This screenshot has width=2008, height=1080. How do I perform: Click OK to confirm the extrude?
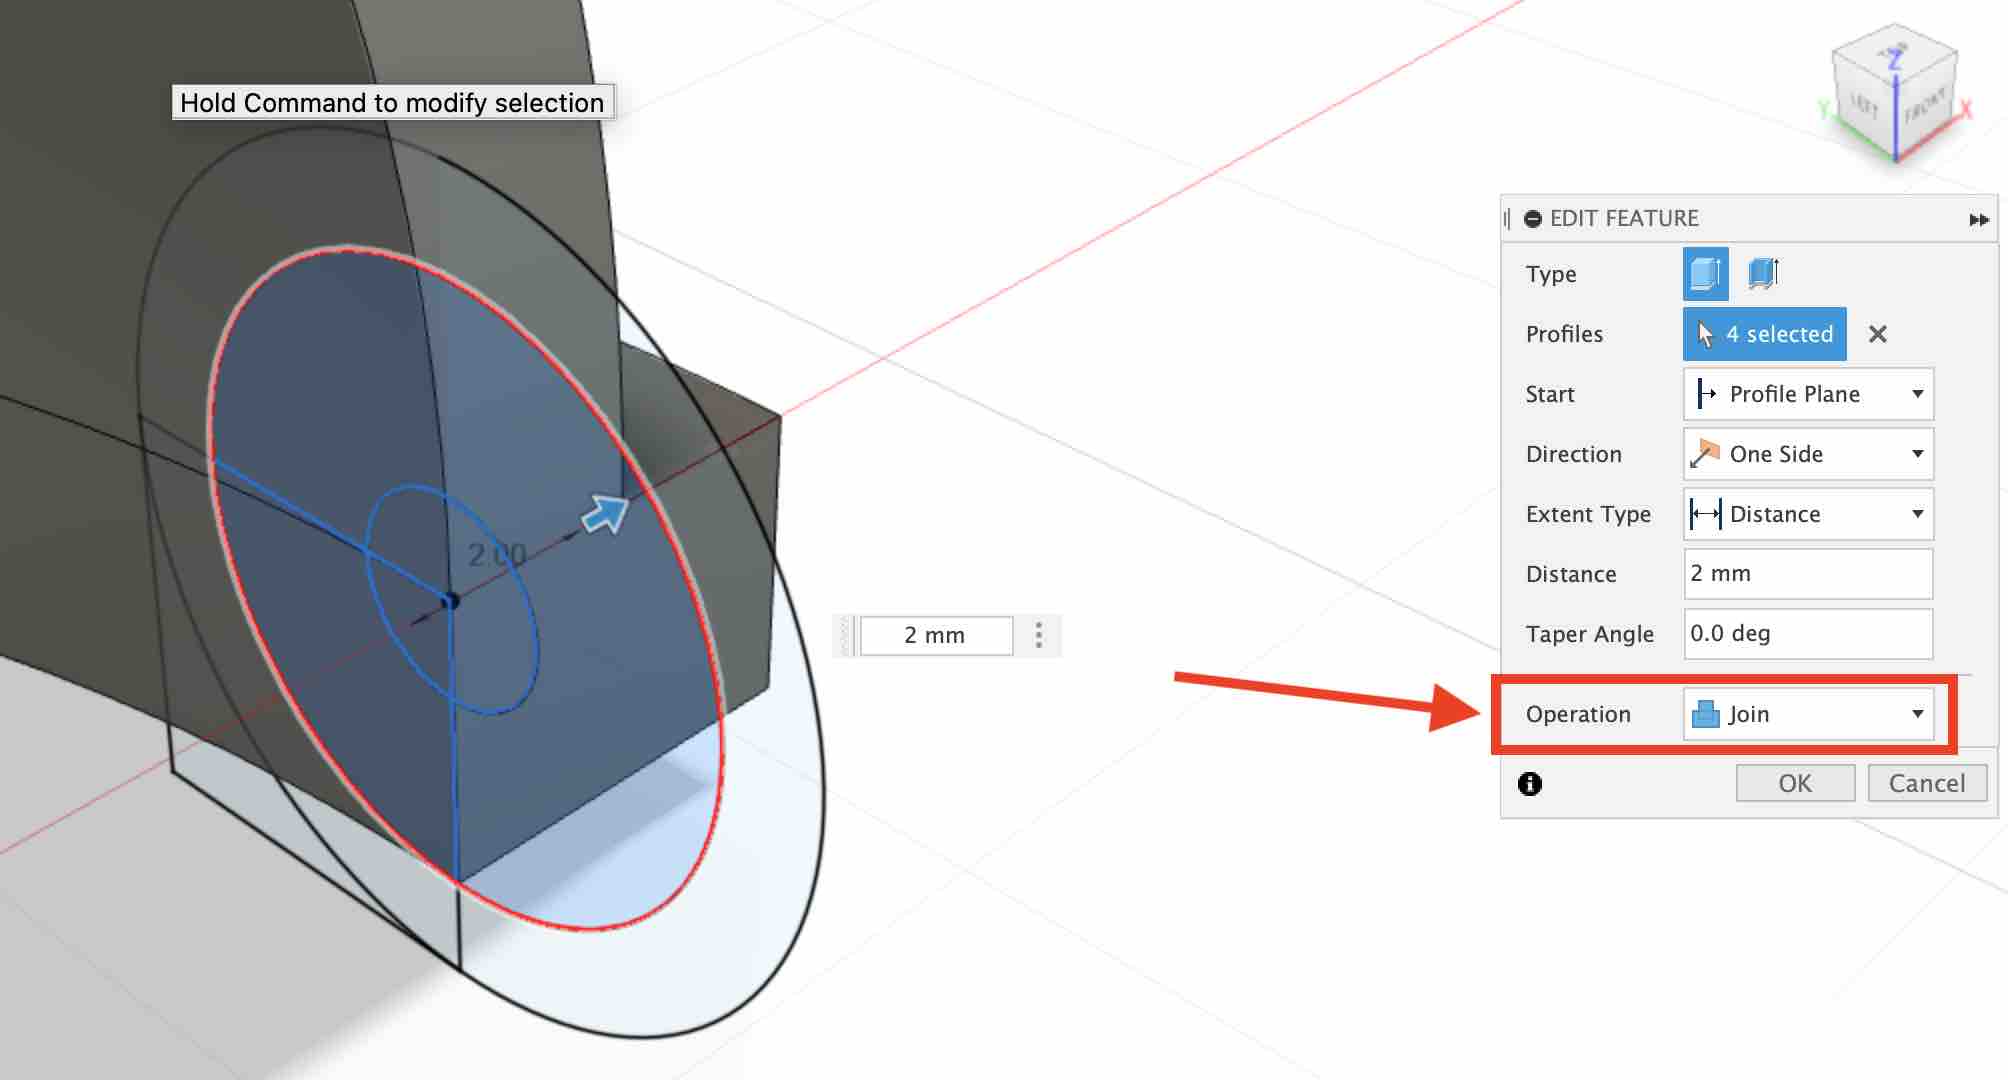coord(1797,782)
